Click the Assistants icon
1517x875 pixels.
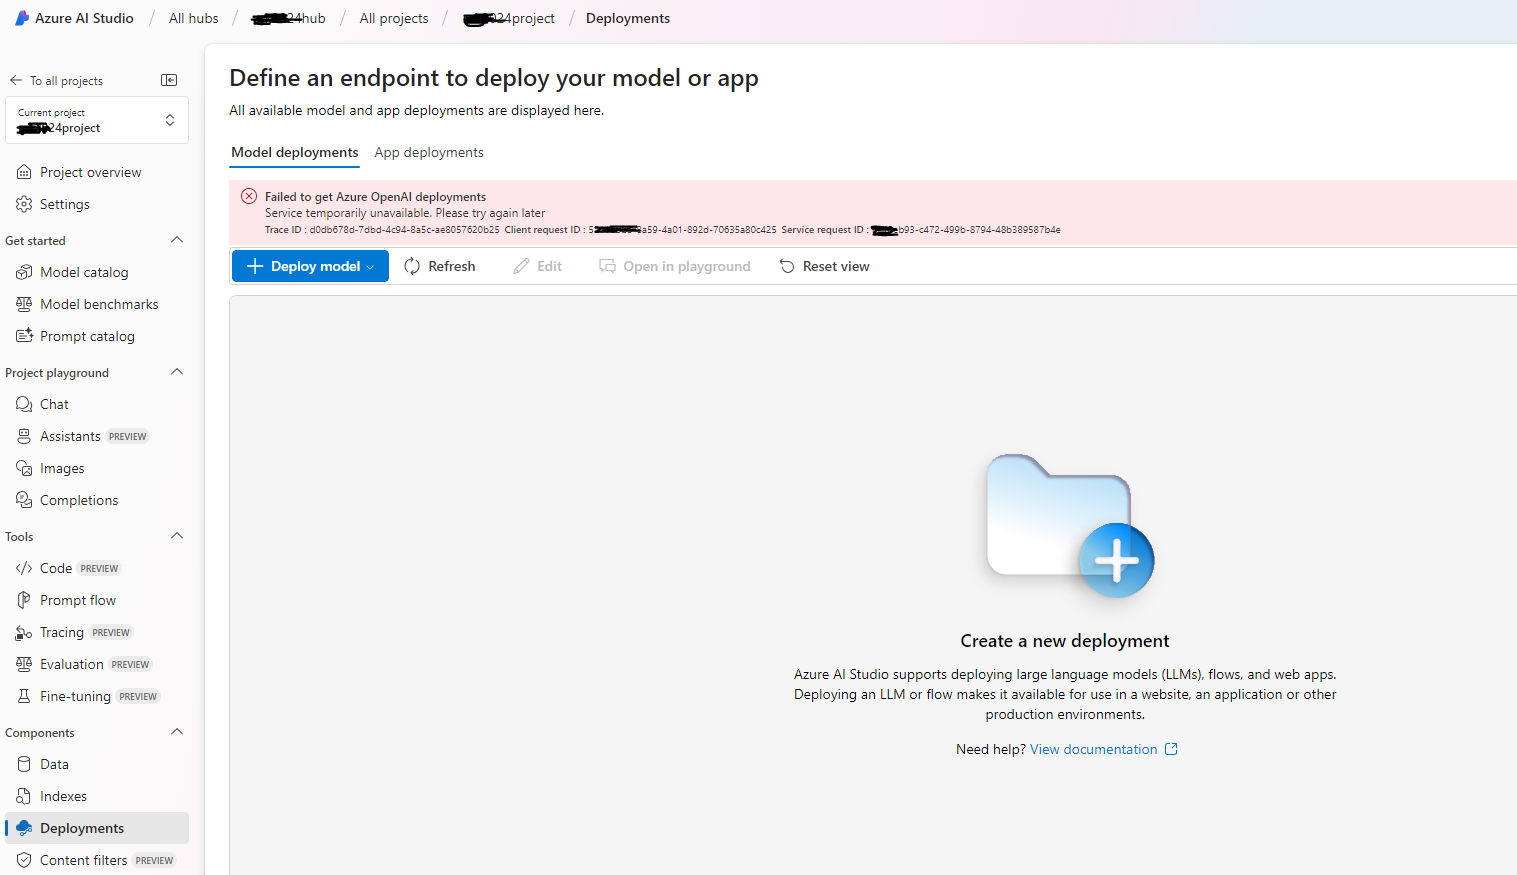point(24,436)
